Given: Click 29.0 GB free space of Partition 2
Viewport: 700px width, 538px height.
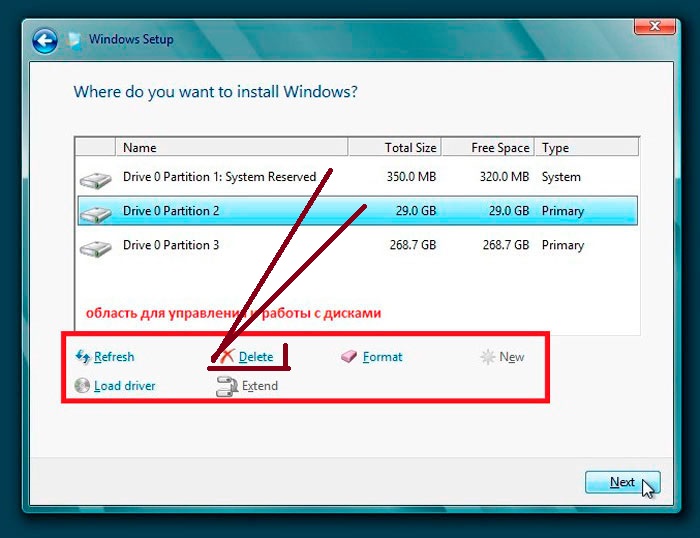Looking at the screenshot, I should coord(509,211).
